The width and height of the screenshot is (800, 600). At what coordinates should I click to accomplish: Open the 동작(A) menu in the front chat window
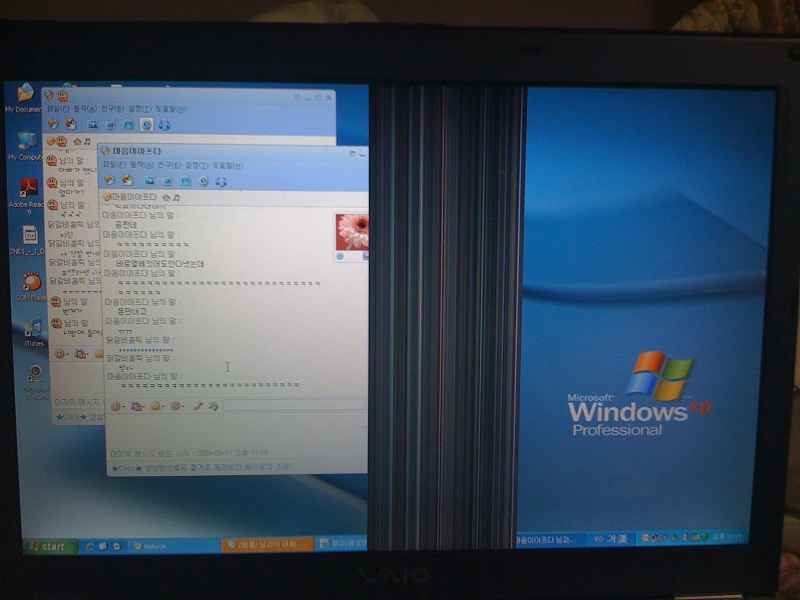click(141, 165)
